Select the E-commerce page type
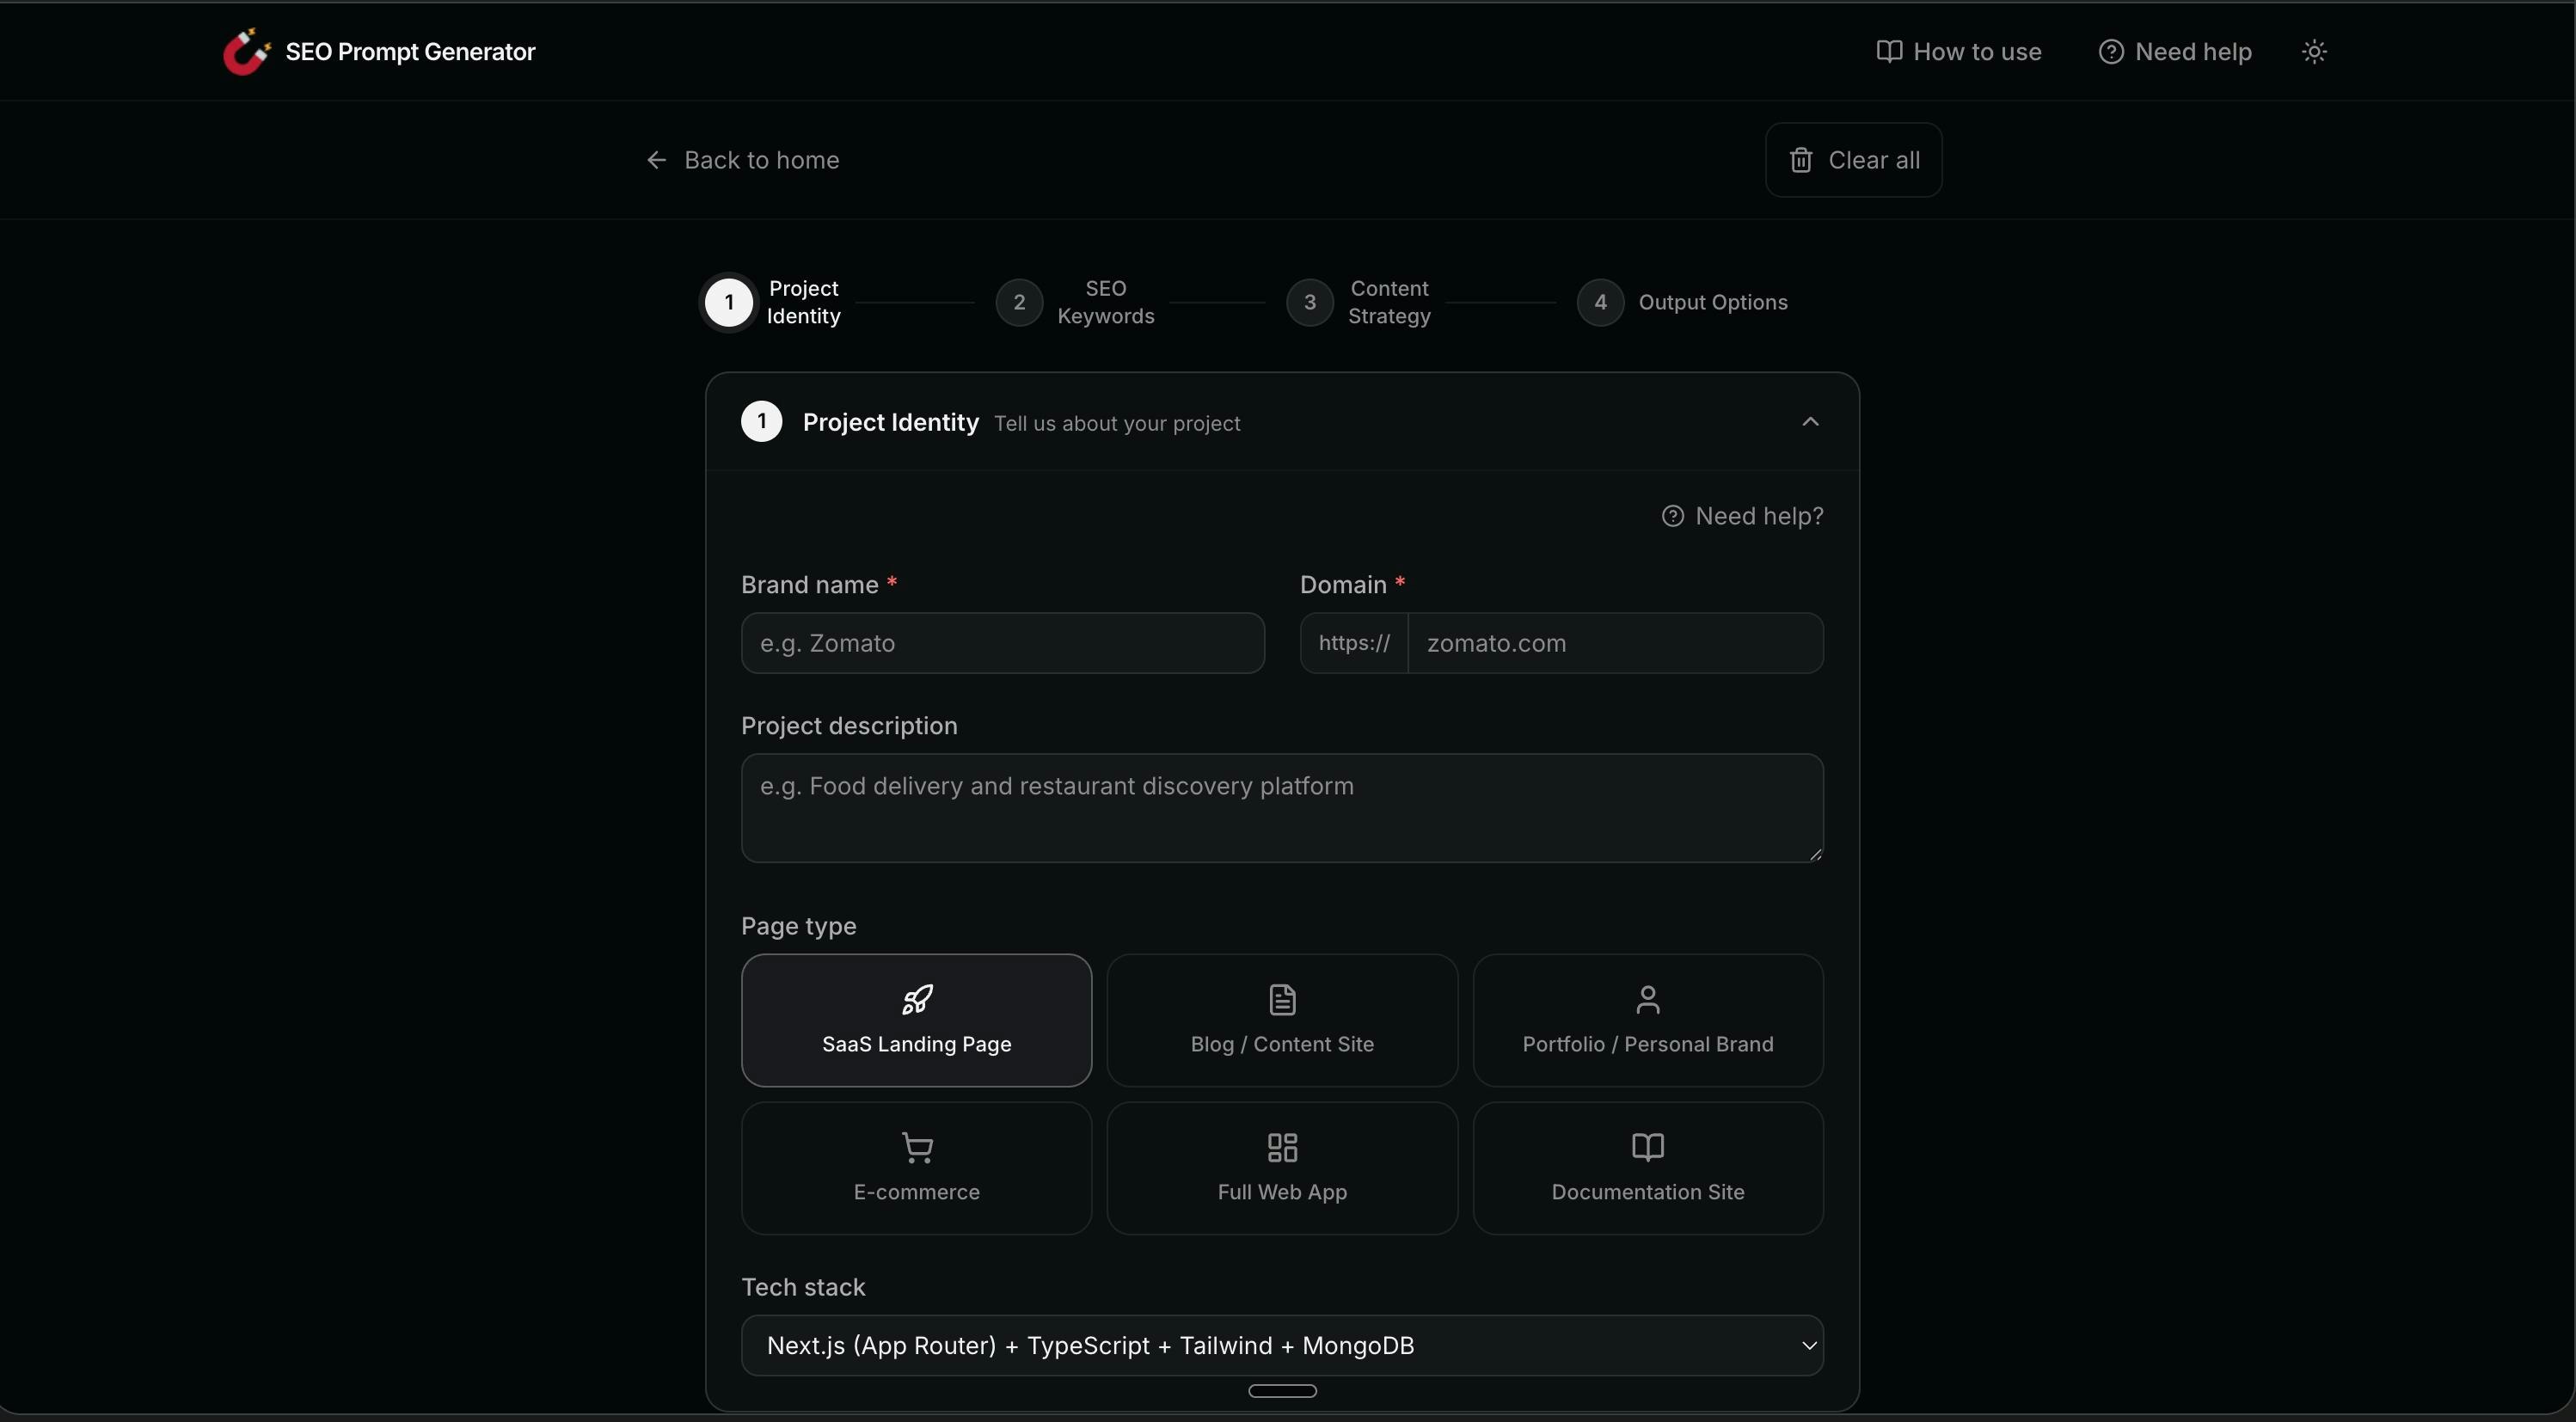 [x=916, y=1168]
